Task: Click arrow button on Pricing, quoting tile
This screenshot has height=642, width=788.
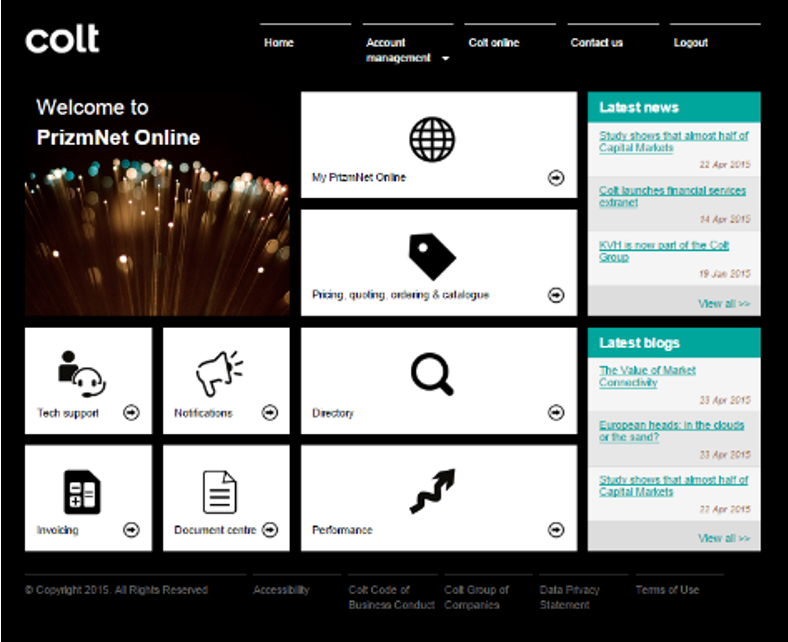Action: pos(556,295)
